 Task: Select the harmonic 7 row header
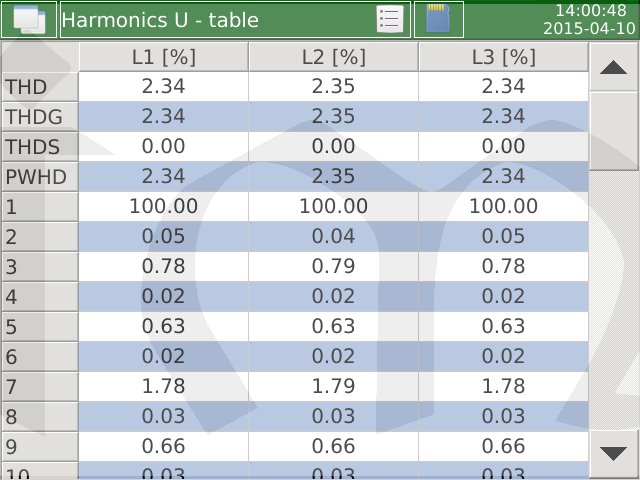coord(40,386)
